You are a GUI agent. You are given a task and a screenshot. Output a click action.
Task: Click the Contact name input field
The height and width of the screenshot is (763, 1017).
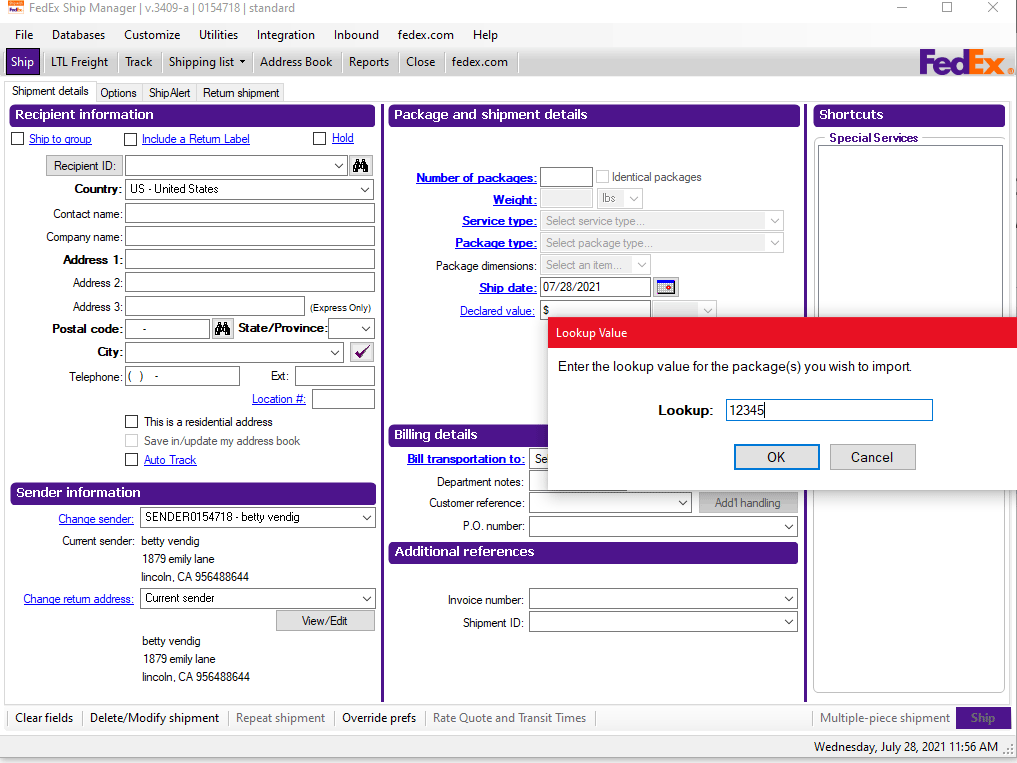(x=250, y=213)
